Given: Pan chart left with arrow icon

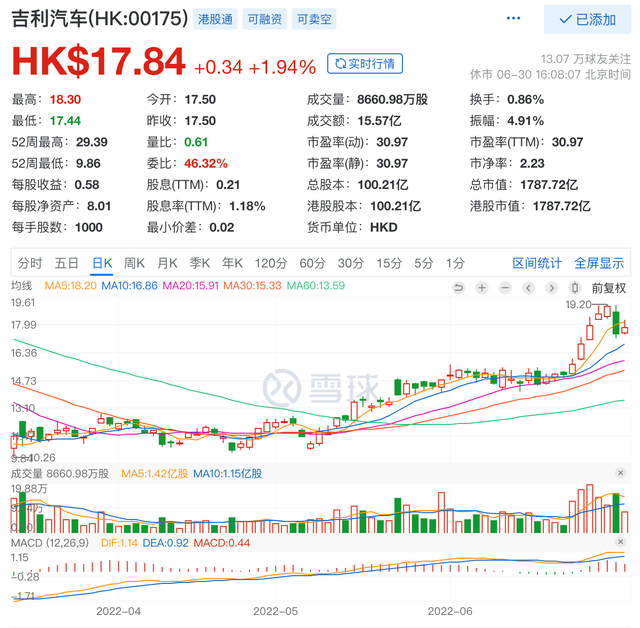Looking at the screenshot, I should (529, 288).
